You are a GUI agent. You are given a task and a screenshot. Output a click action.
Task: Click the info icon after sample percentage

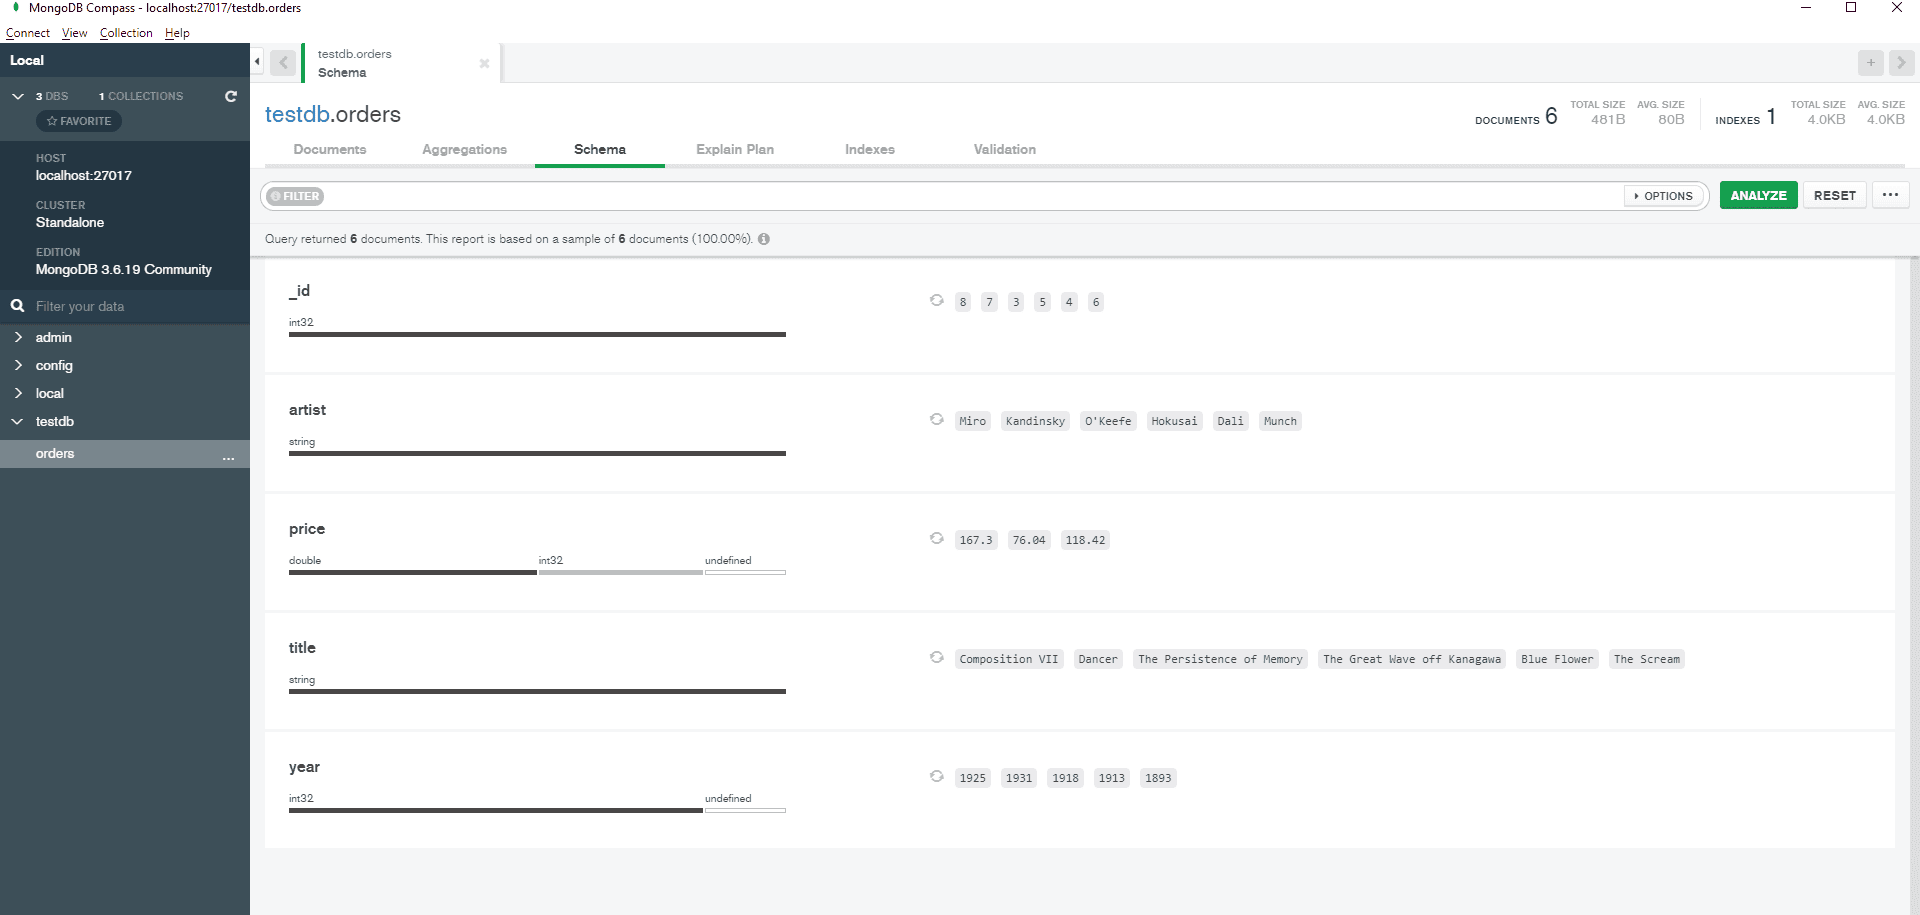click(x=764, y=239)
